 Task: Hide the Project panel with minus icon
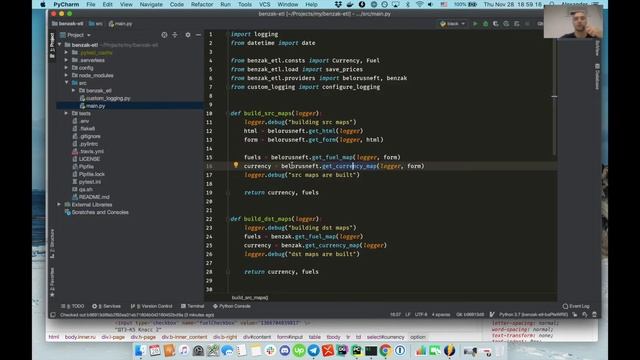click(x=198, y=35)
